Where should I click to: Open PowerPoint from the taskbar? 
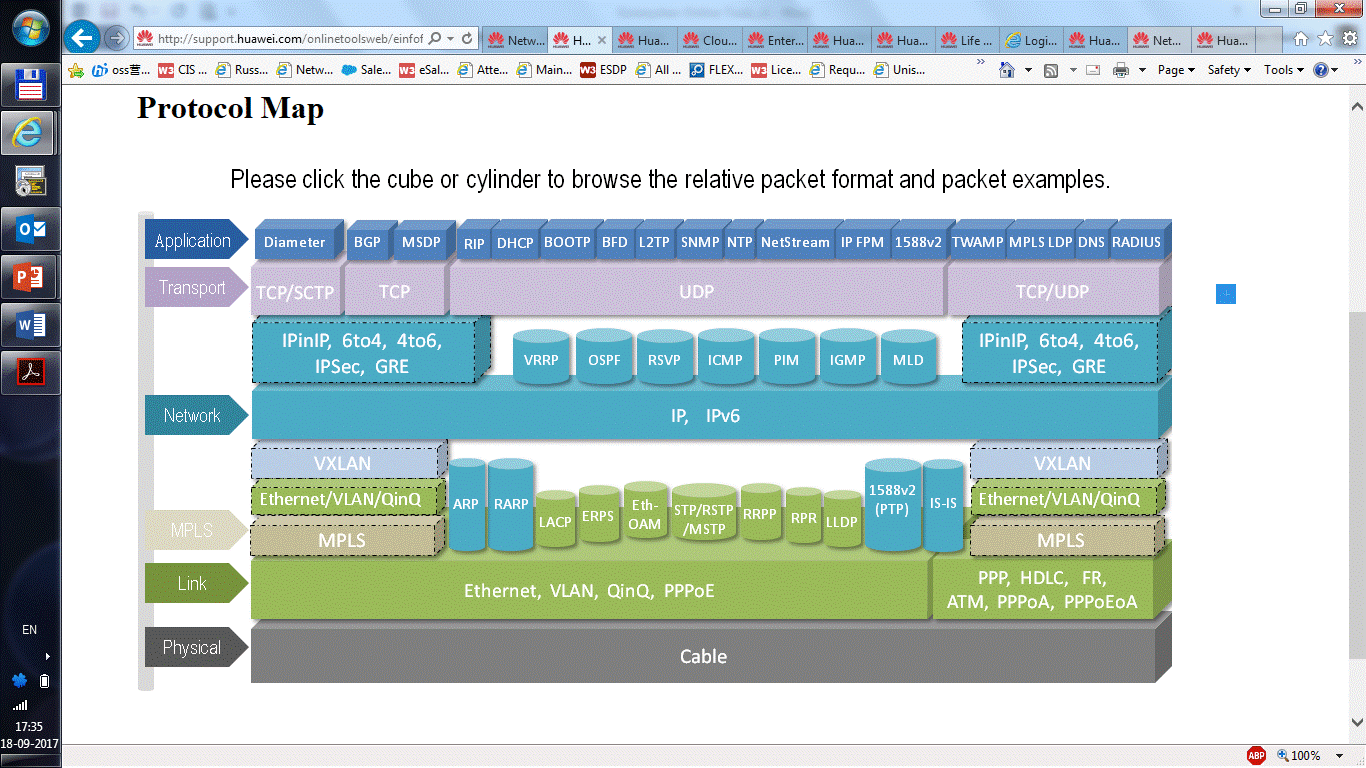click(x=30, y=277)
